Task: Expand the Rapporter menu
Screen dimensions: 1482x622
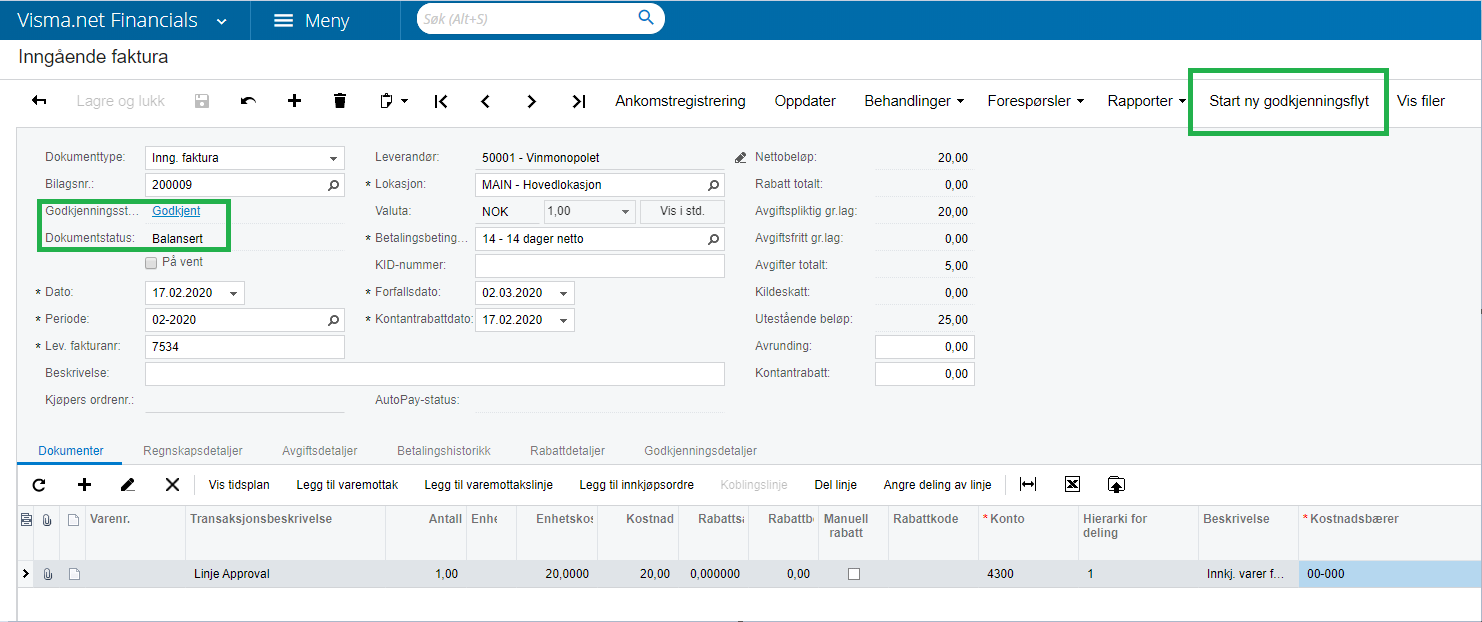Action: 1146,101
